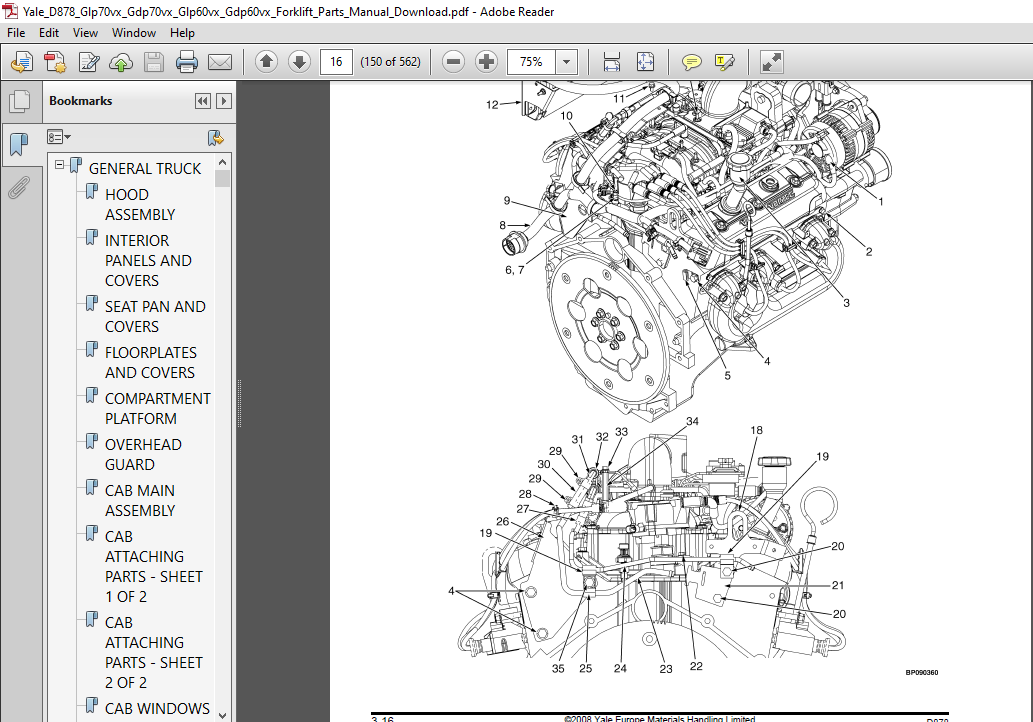Open the Window menu
Screen dimensions: 1033x722
134,33
